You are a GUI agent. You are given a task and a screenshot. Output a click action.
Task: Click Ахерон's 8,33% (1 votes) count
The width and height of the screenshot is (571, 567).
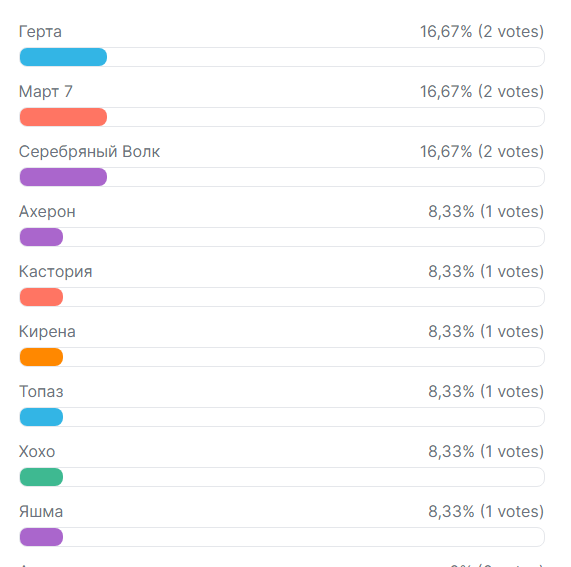486,212
